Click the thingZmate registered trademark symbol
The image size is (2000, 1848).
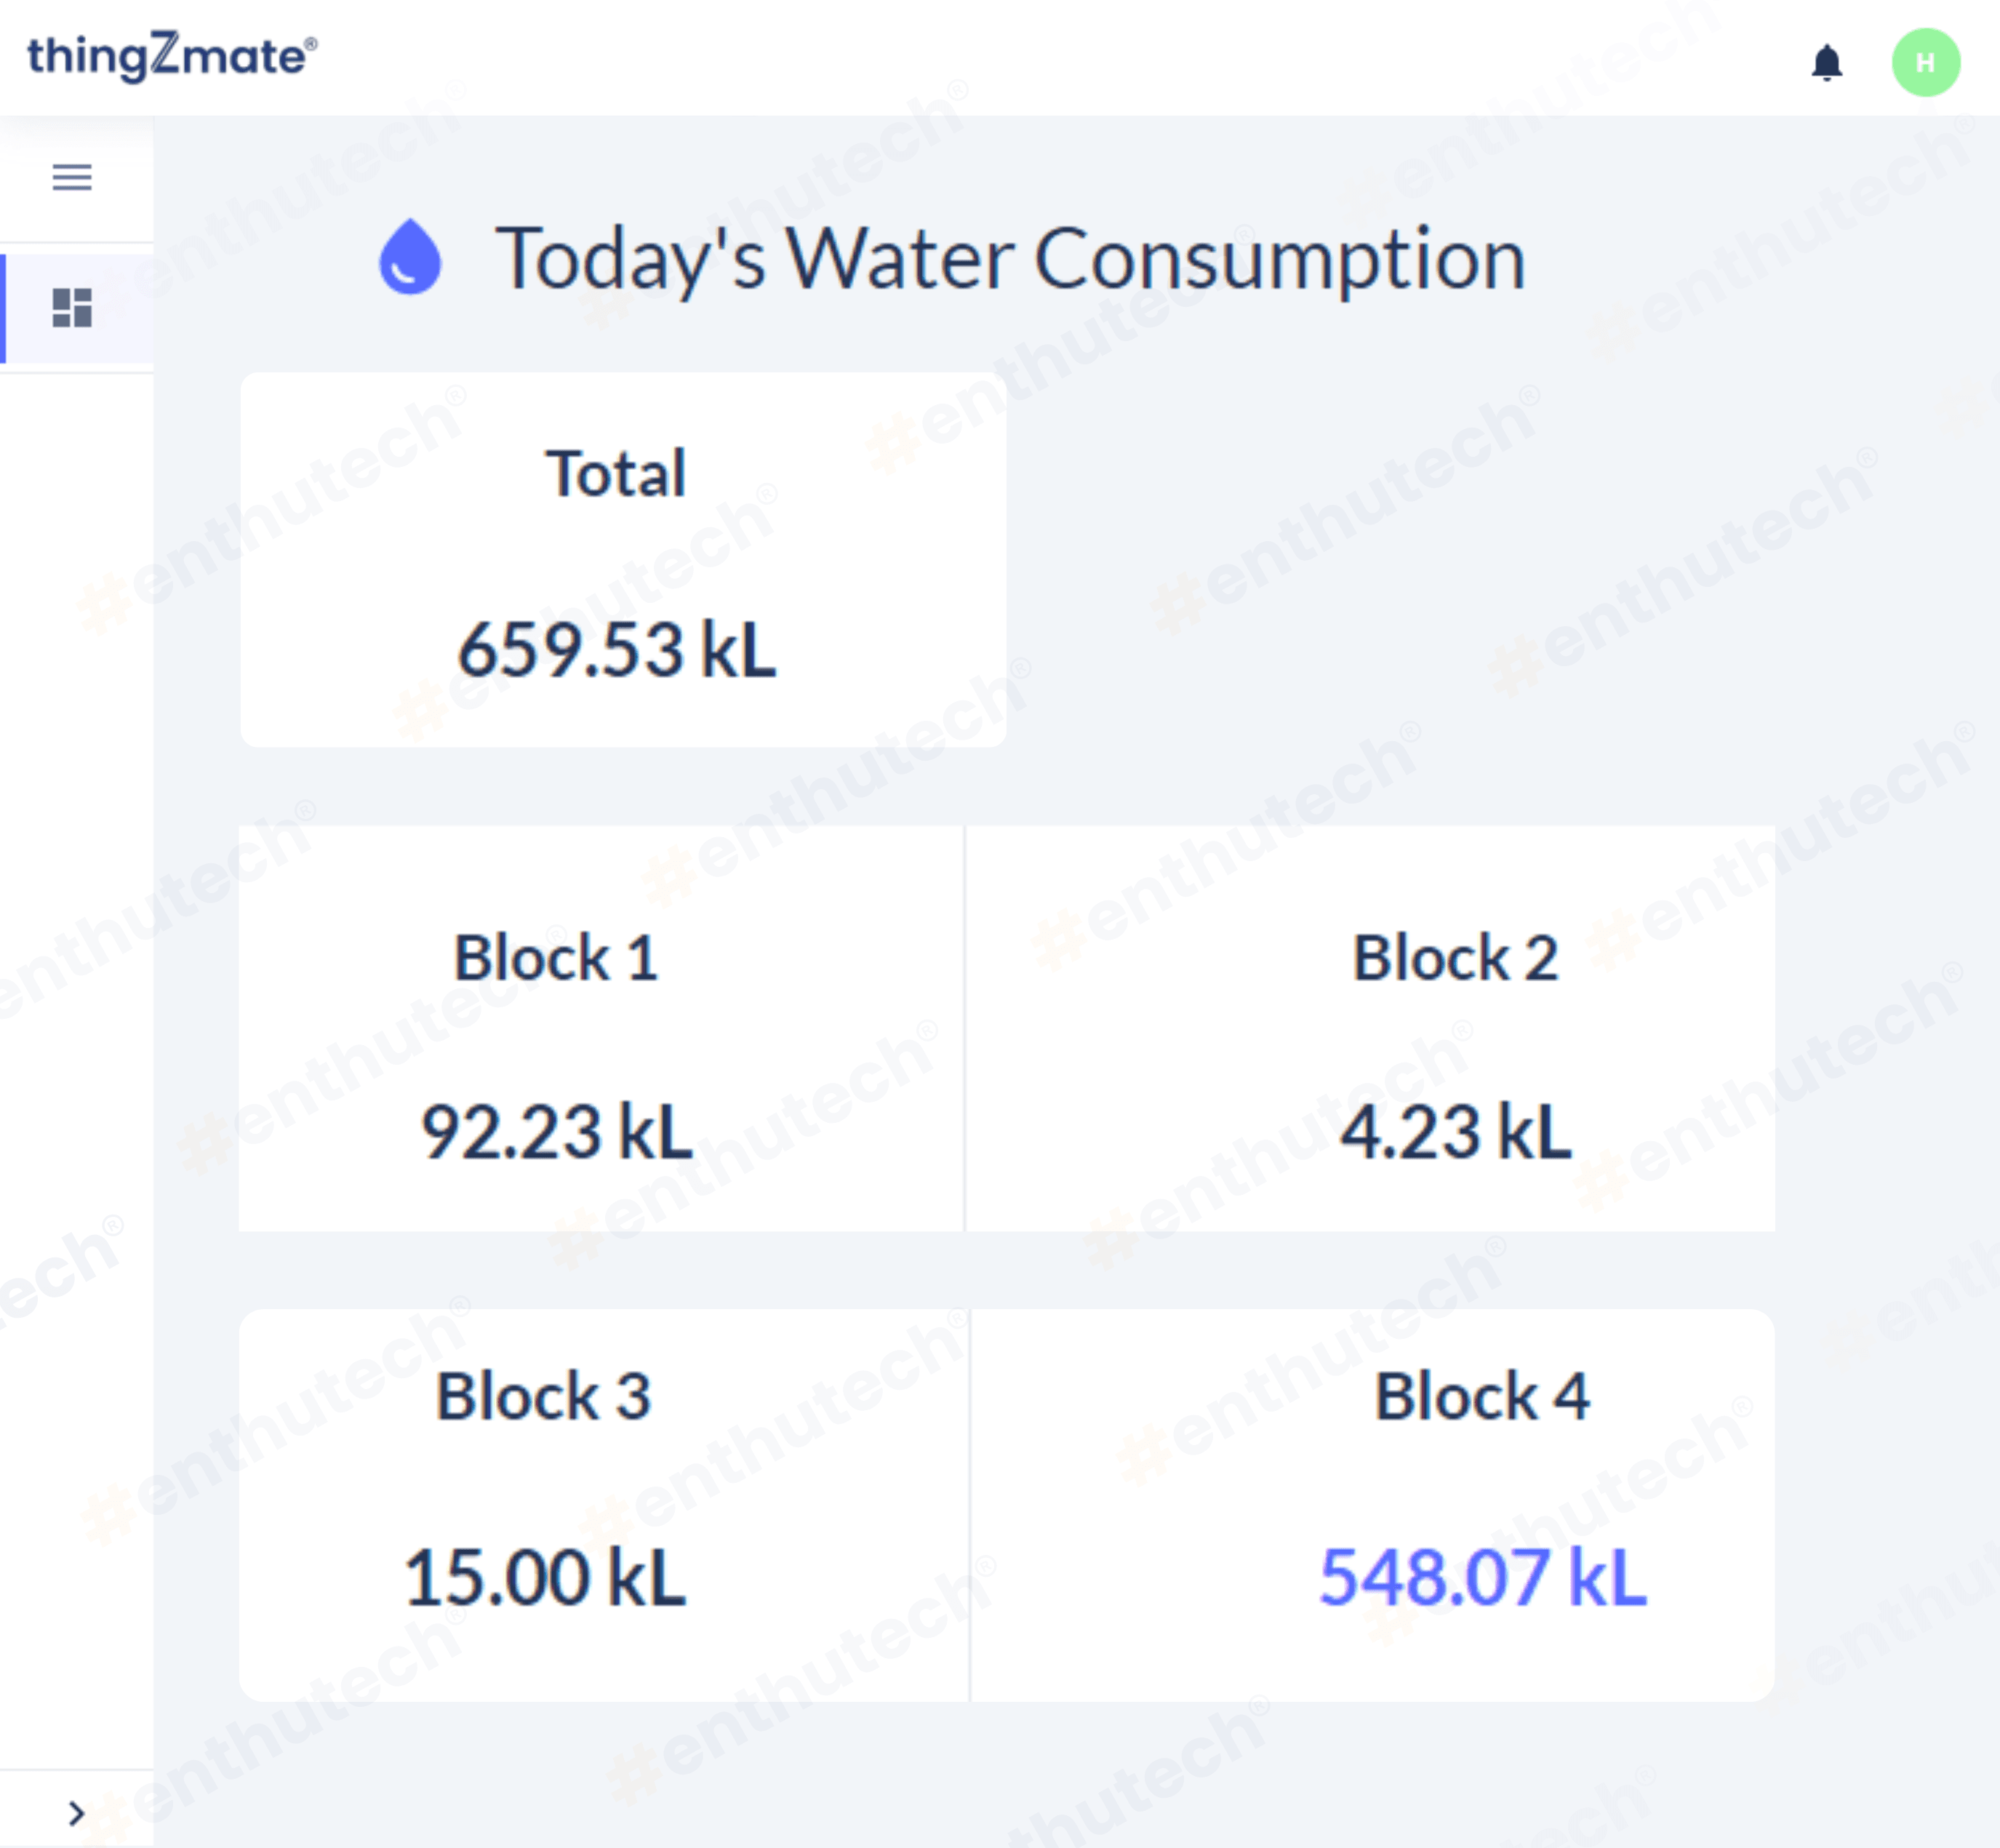click(x=311, y=43)
